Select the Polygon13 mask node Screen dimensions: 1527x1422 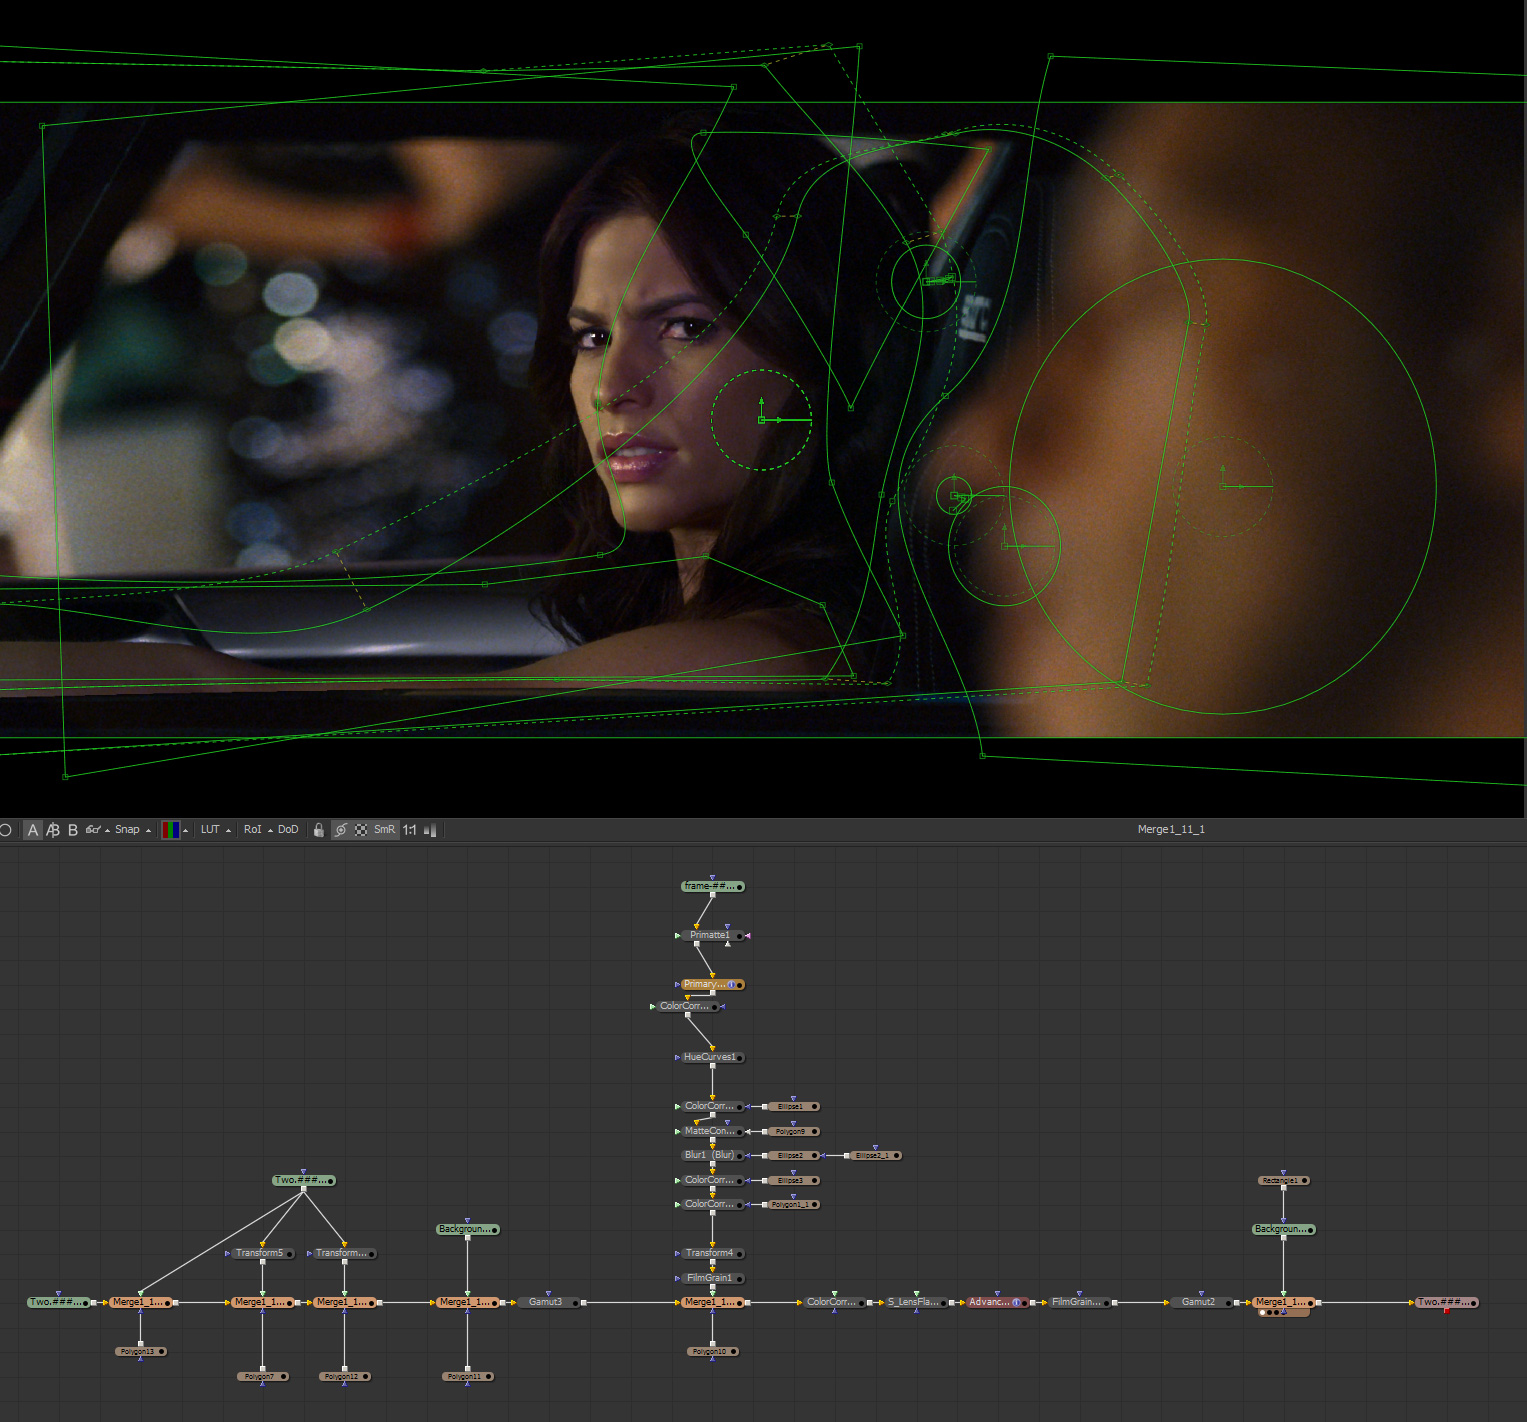point(140,1351)
